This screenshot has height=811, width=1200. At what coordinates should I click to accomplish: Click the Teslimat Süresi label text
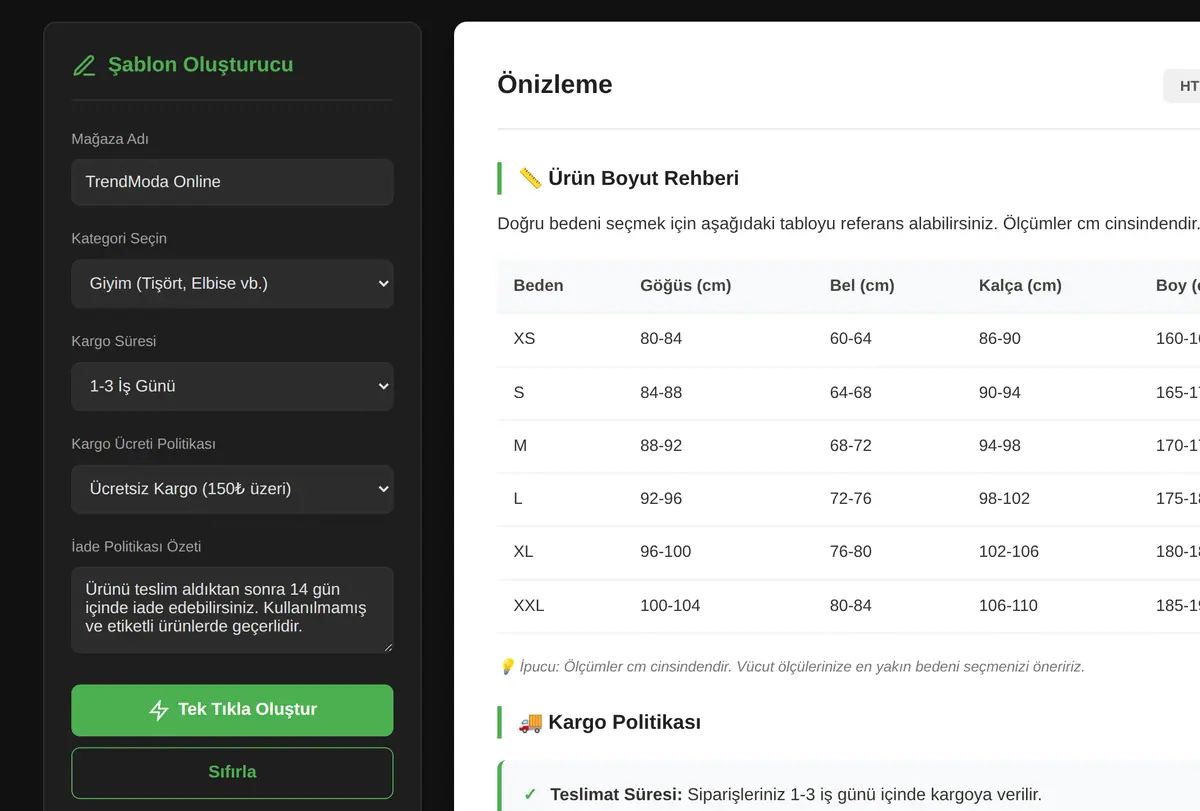click(x=616, y=795)
